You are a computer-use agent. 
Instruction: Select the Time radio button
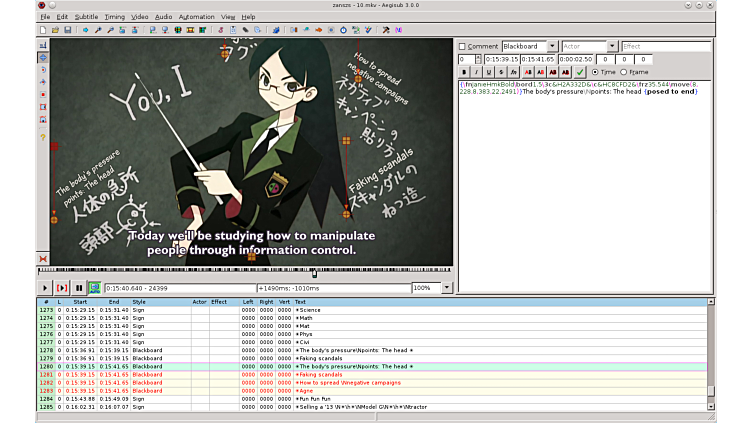[x=596, y=72]
